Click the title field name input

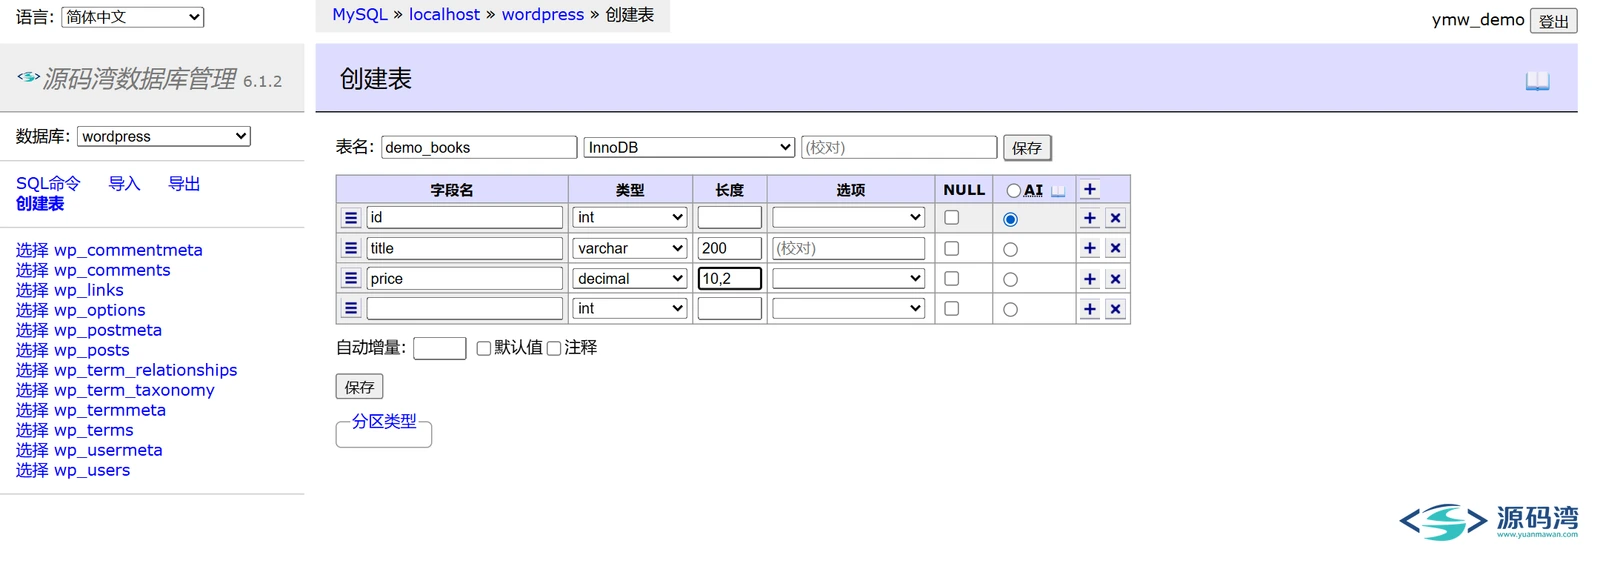point(465,248)
